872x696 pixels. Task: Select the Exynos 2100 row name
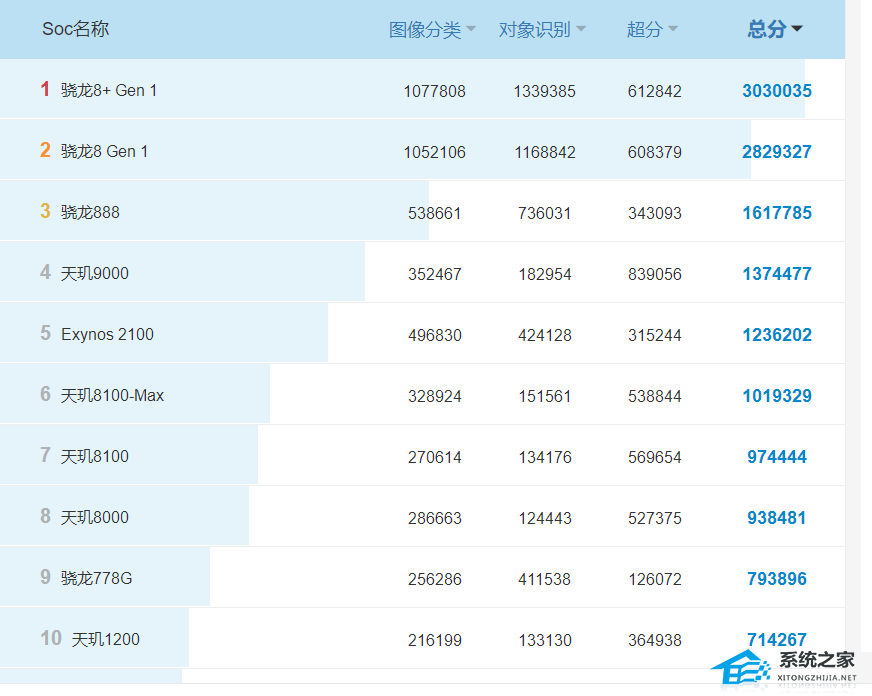tap(107, 334)
